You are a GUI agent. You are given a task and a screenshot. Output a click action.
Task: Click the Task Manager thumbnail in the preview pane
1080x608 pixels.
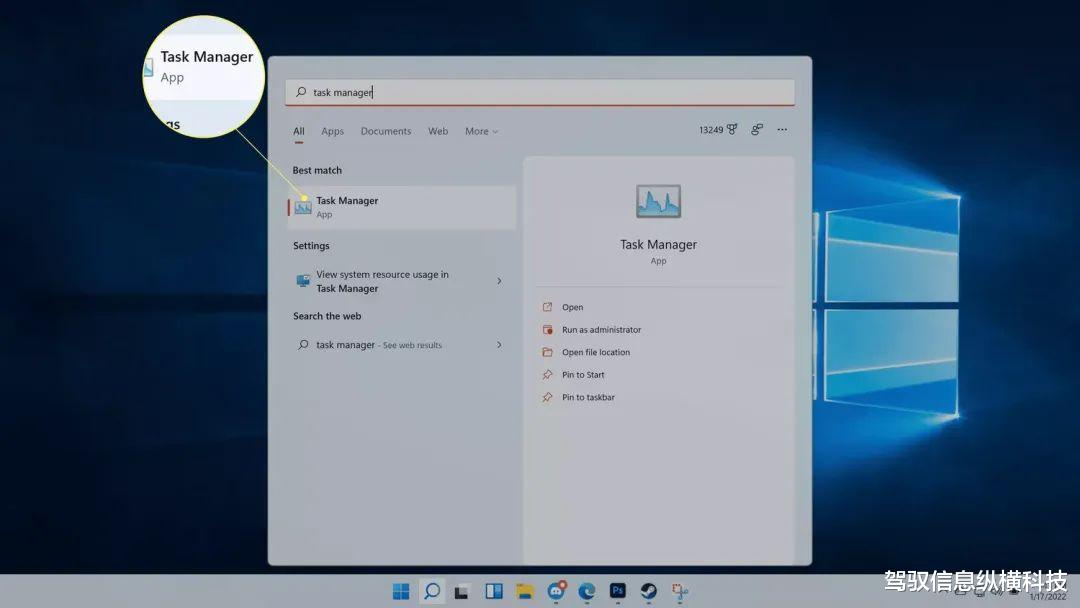pyautogui.click(x=658, y=200)
